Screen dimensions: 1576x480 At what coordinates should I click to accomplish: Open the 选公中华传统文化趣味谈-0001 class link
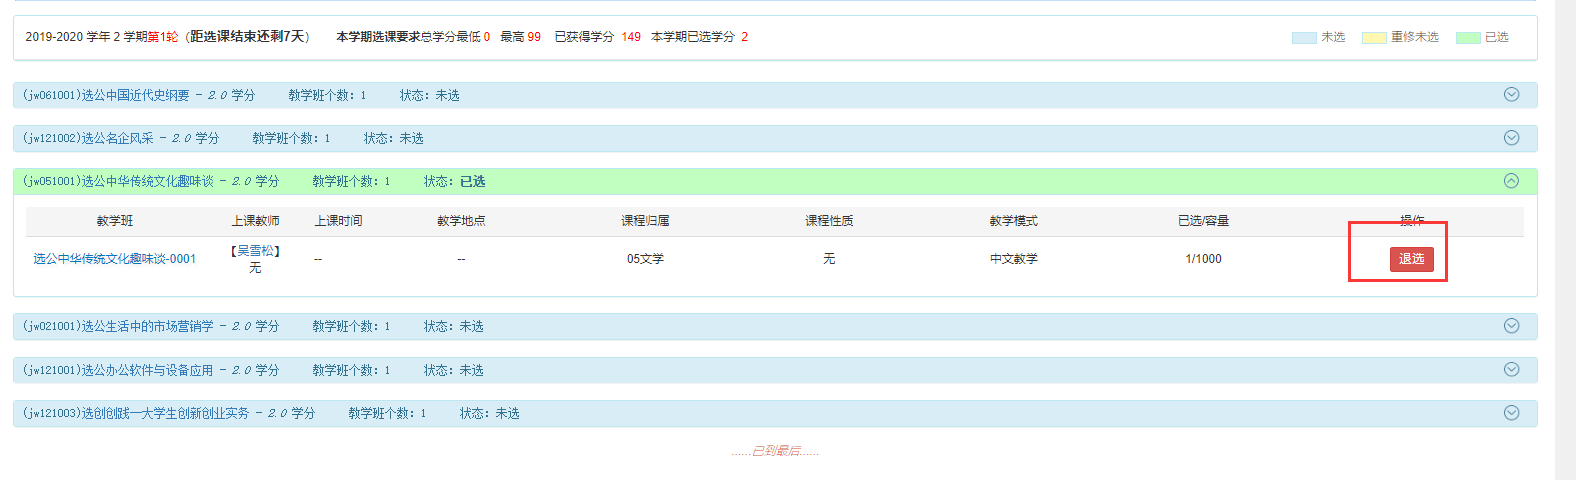[x=115, y=259]
